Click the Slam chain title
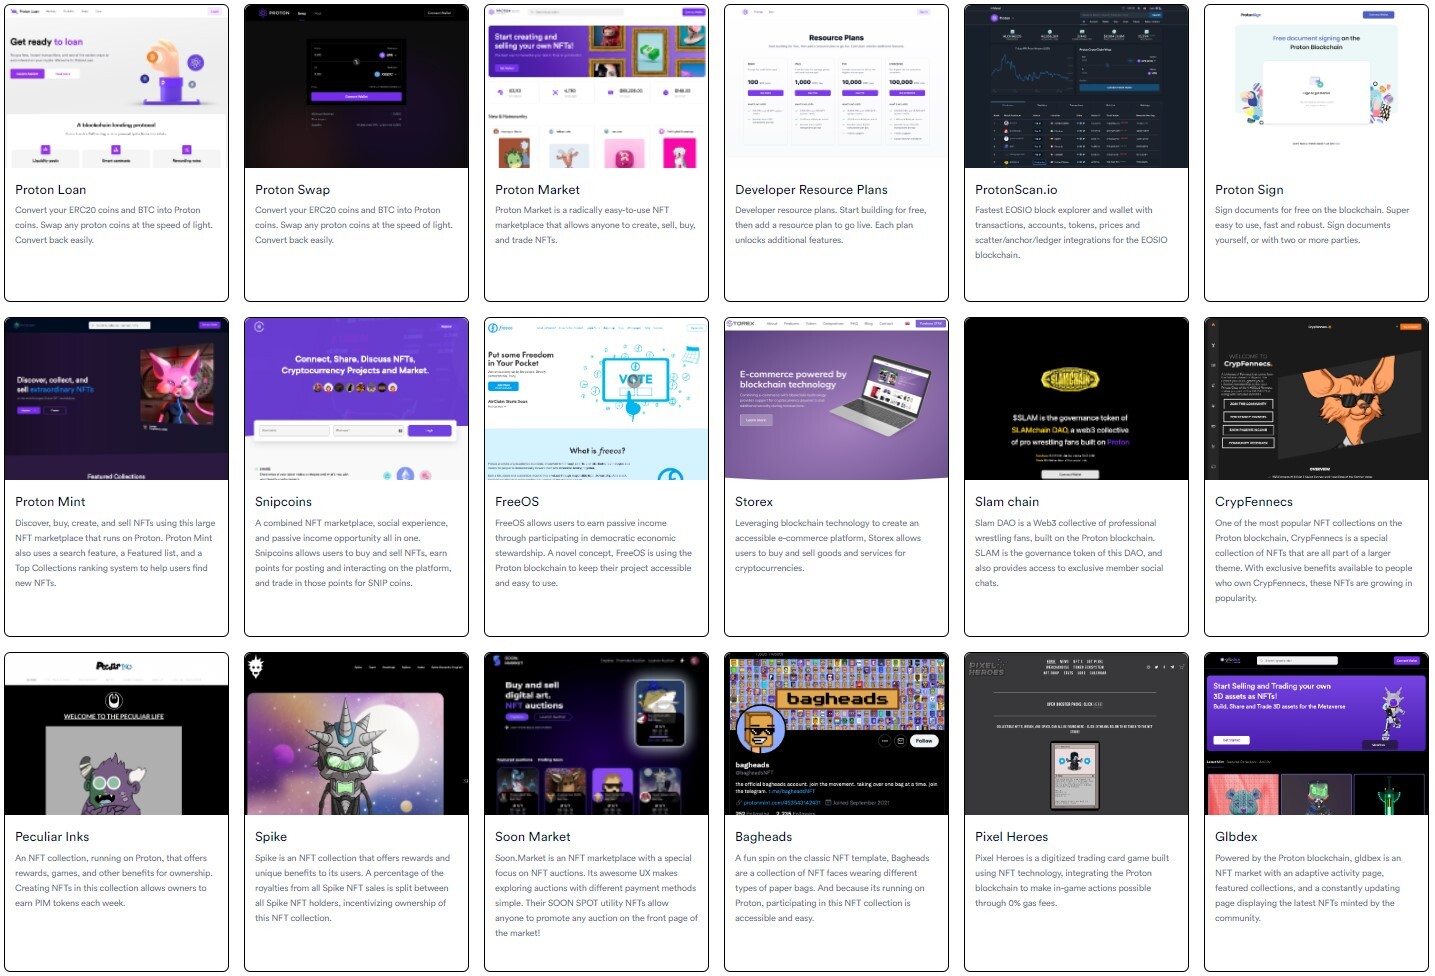 (x=1006, y=502)
